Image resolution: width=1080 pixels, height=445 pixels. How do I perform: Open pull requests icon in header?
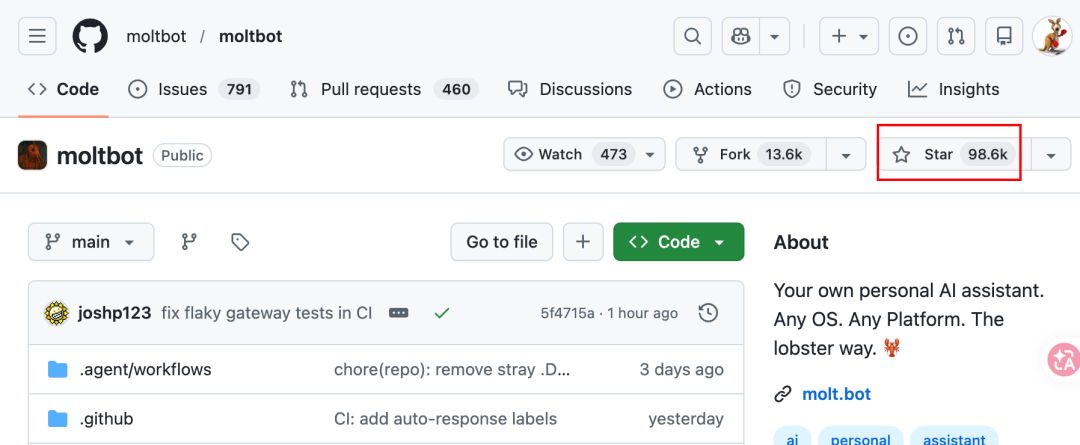(956, 37)
